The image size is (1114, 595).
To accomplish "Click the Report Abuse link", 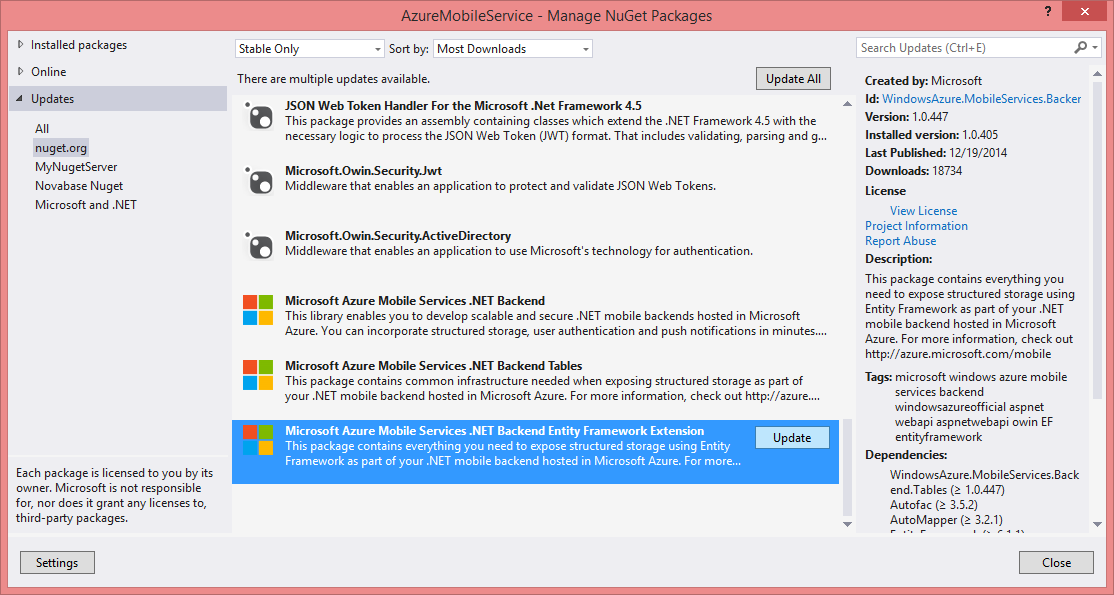I will (x=900, y=241).
